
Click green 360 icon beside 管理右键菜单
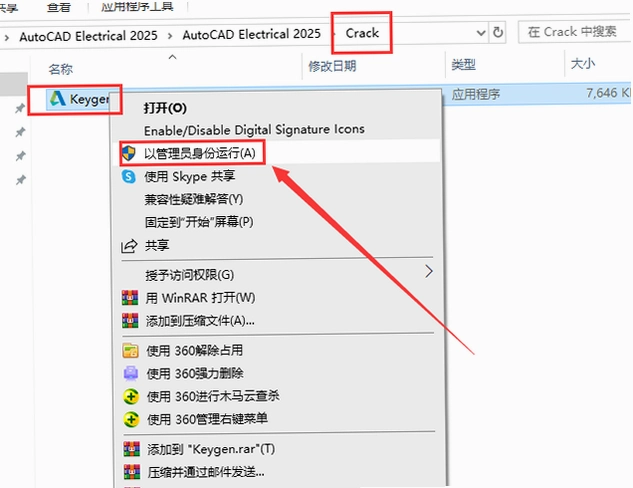[x=131, y=420]
